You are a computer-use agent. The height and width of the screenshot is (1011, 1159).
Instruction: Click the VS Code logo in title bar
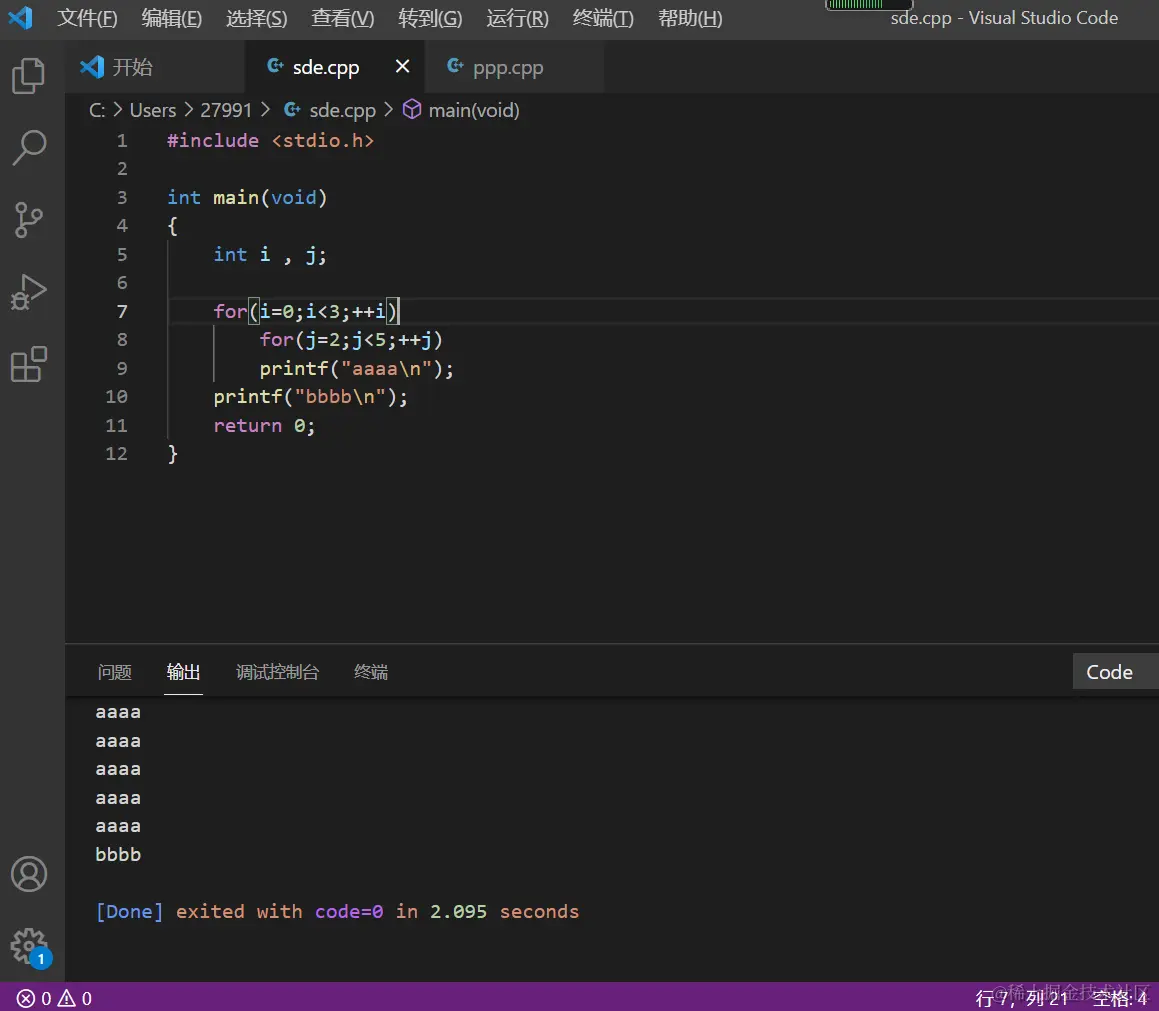(20, 17)
